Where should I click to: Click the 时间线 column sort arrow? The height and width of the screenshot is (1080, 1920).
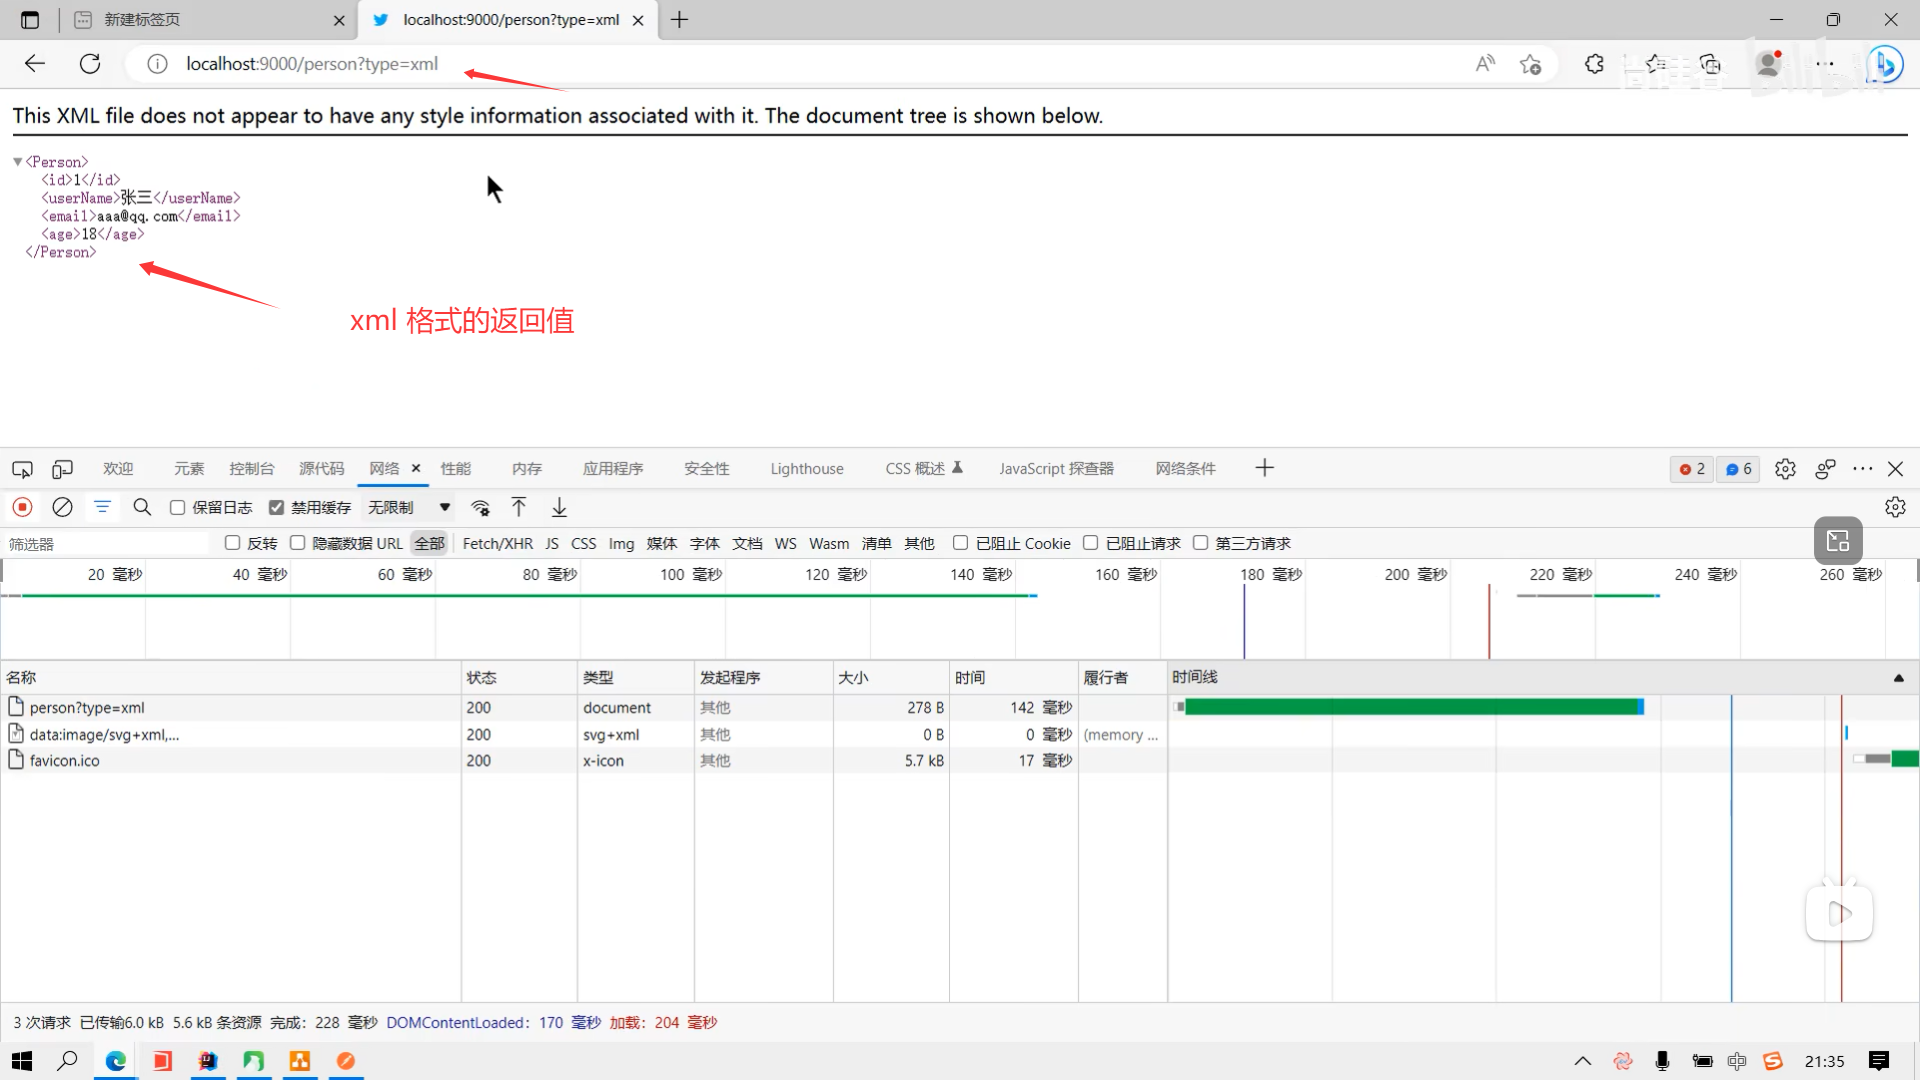(x=1898, y=678)
